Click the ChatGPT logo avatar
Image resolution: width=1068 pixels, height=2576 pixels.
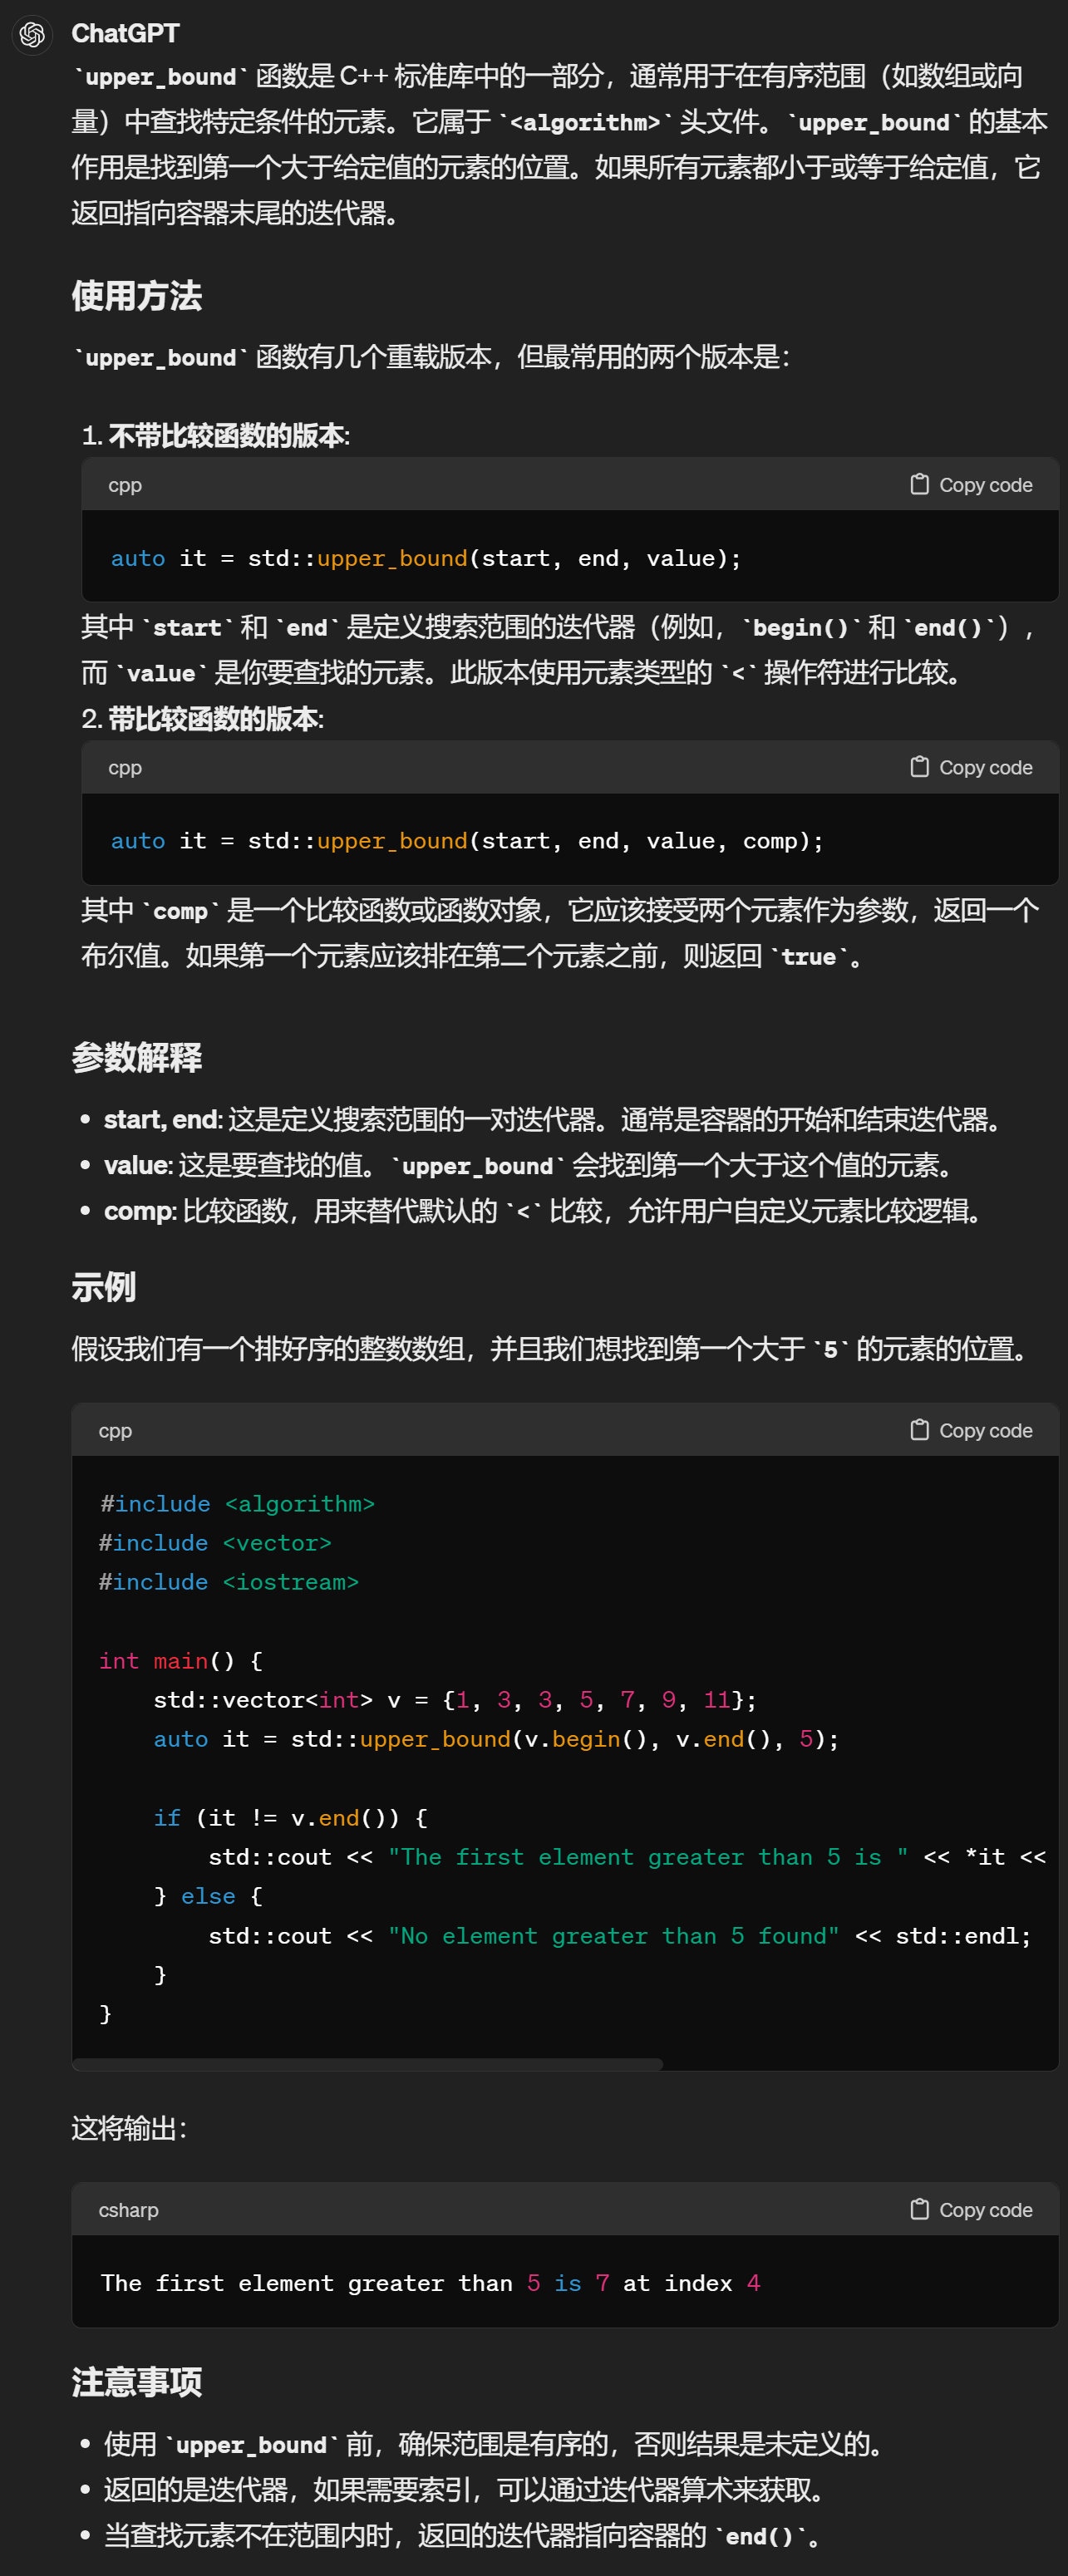[x=32, y=35]
